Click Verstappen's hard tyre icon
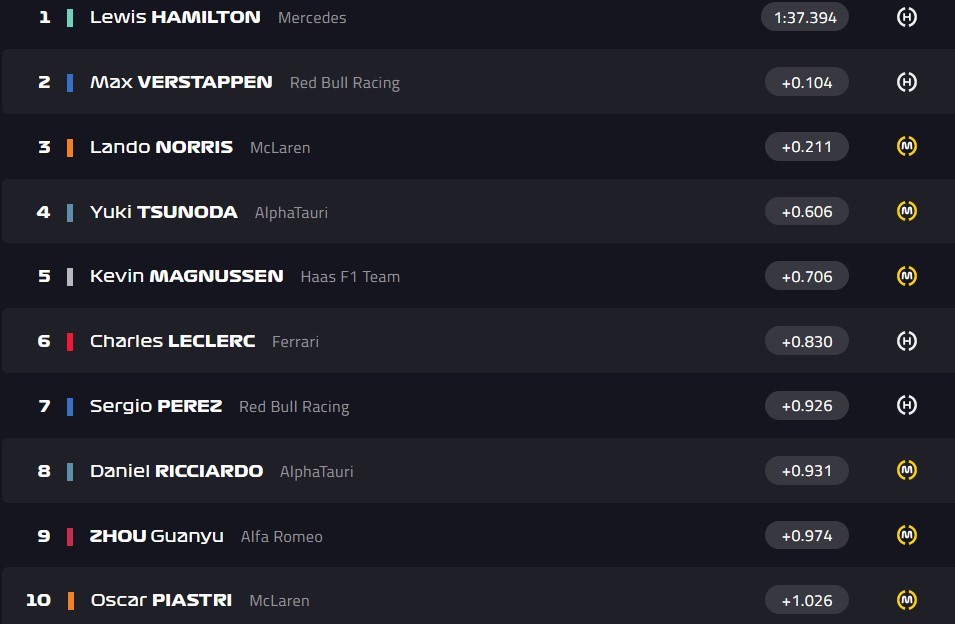The image size is (955, 624). pos(906,82)
